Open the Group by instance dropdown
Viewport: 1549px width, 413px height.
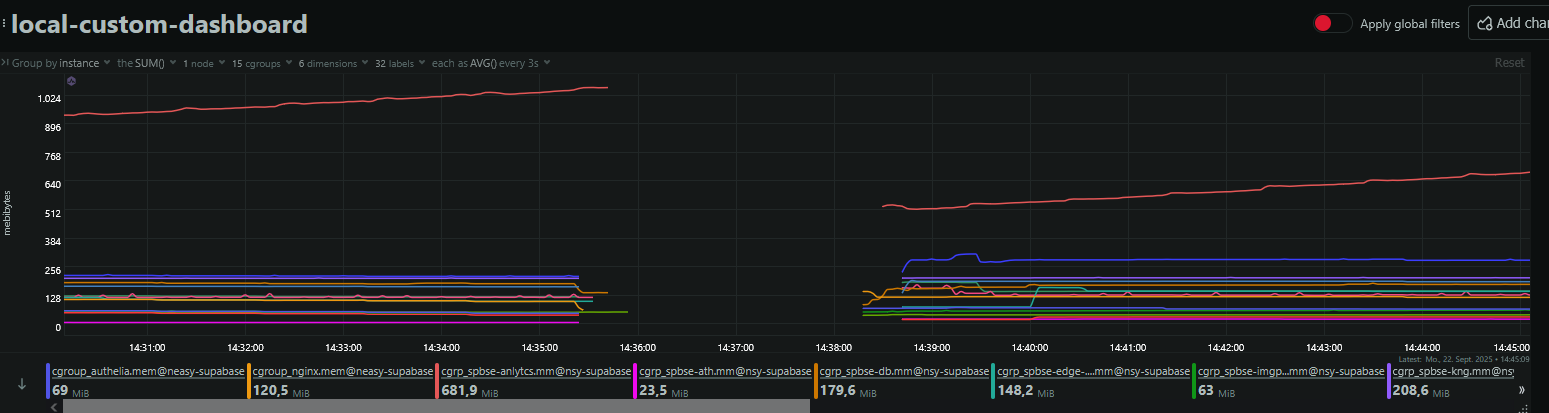tap(60, 63)
